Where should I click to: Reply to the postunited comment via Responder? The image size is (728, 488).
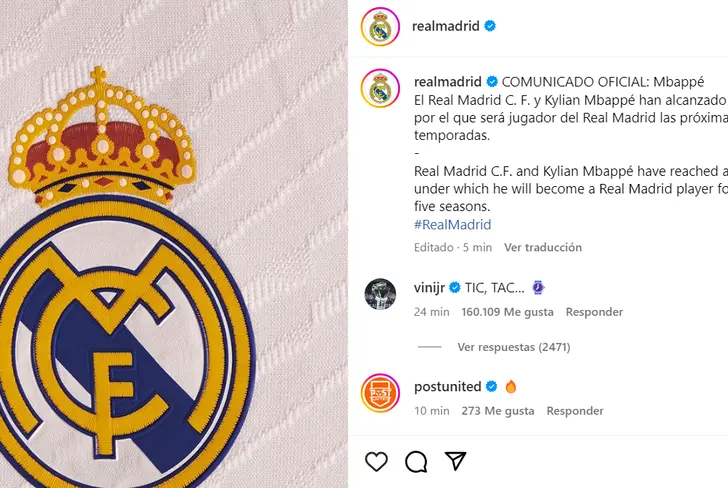[x=575, y=411]
